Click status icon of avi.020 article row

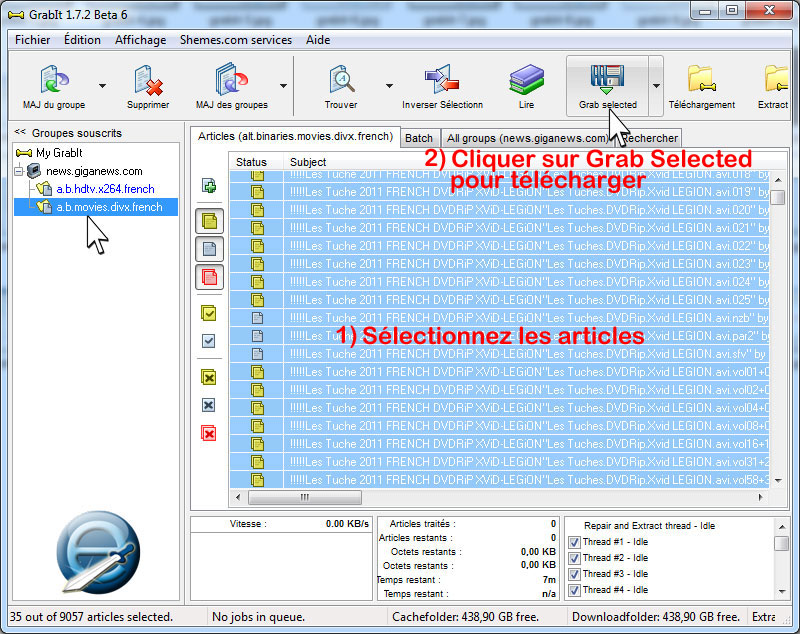point(258,210)
